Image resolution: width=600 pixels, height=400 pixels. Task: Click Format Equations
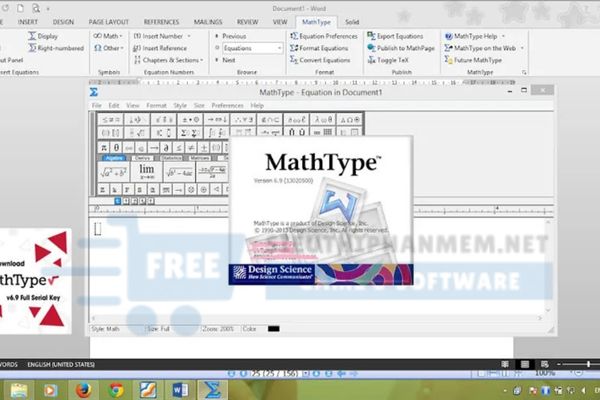[x=319, y=48]
